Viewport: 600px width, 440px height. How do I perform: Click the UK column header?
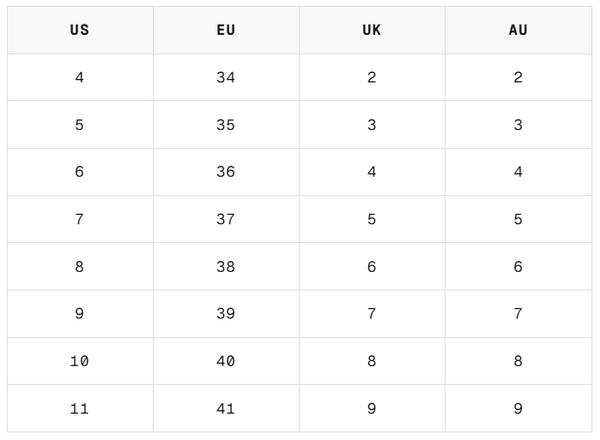(x=372, y=30)
